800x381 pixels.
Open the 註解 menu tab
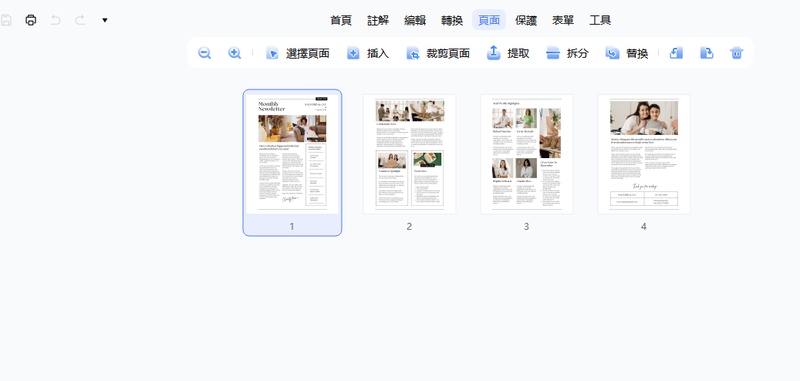tap(378, 20)
